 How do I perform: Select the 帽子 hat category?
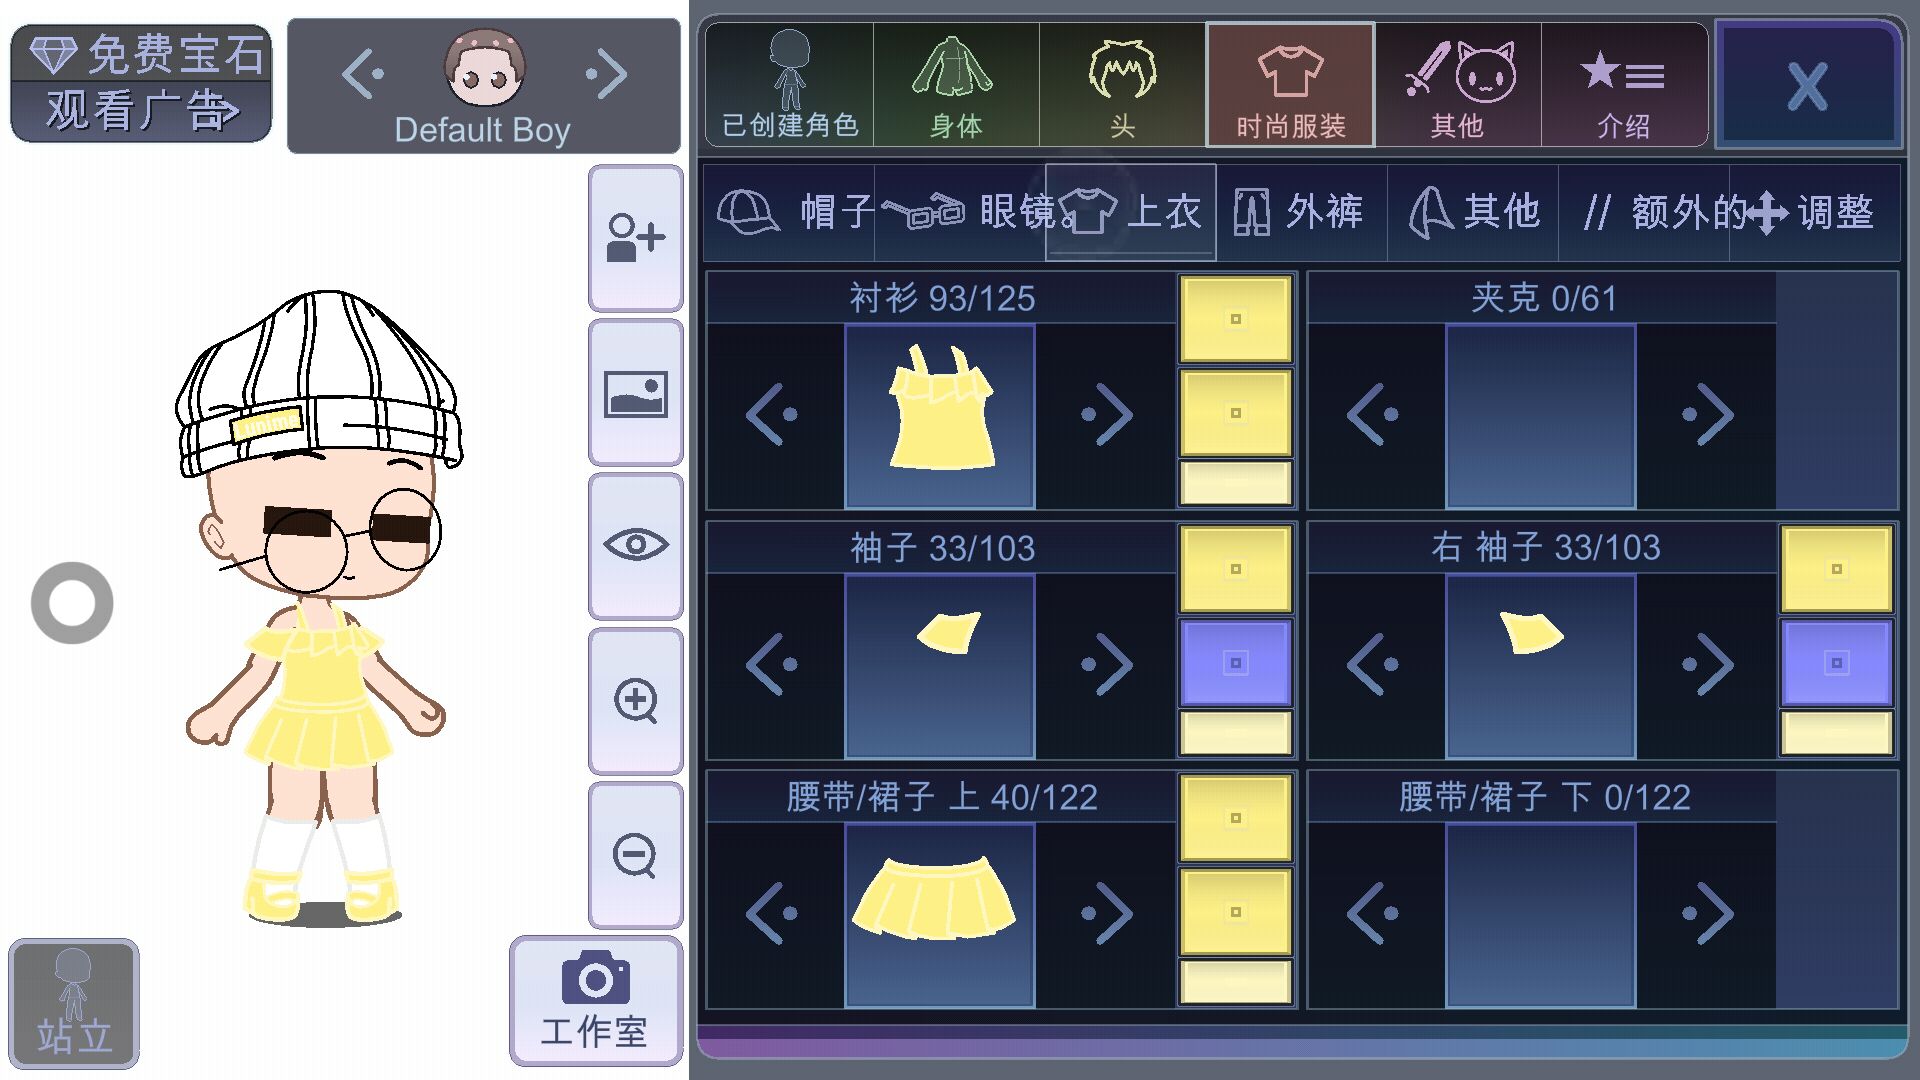pyautogui.click(x=790, y=212)
